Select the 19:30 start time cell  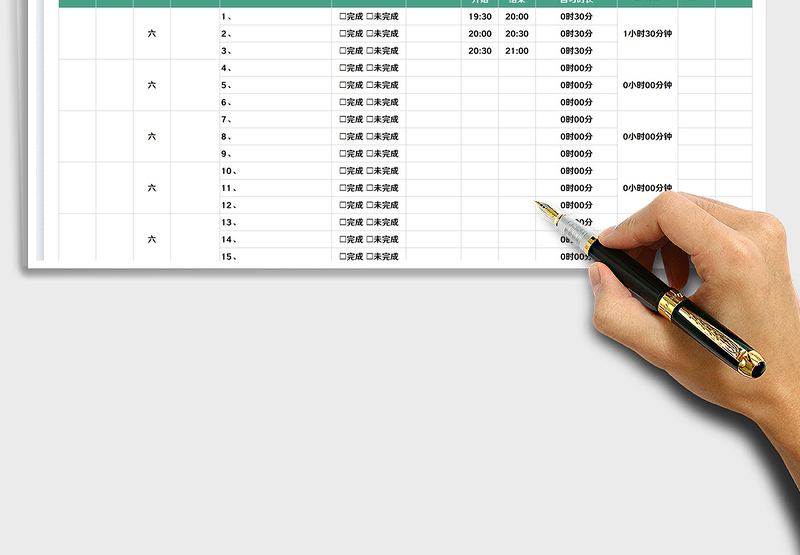click(480, 17)
